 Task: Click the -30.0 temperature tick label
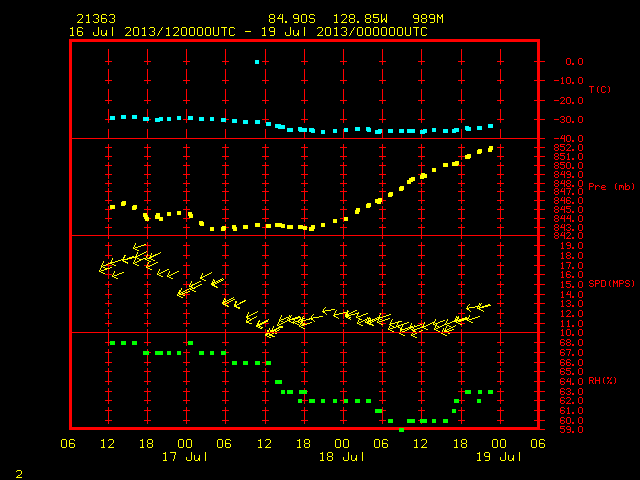(568, 120)
